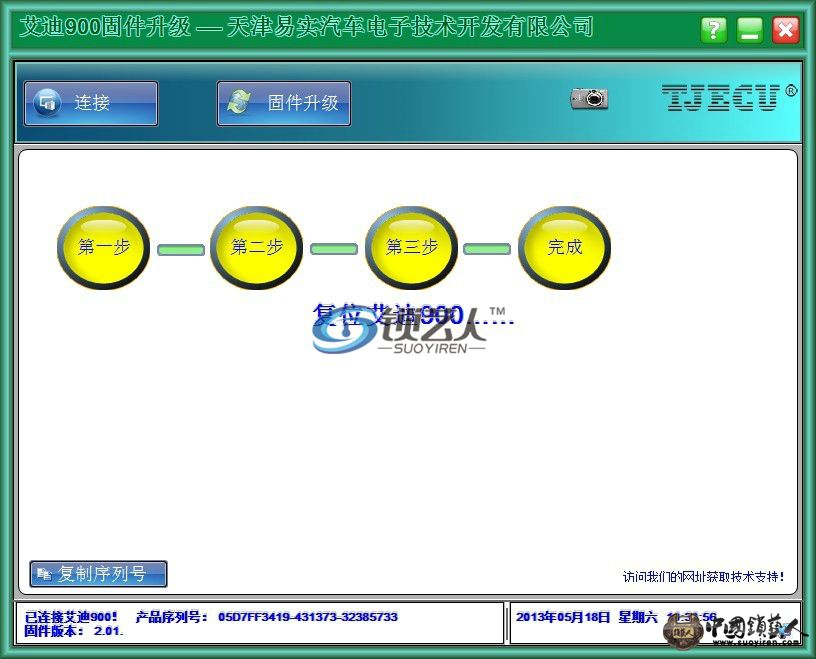Open help with the question mark icon

(713, 30)
